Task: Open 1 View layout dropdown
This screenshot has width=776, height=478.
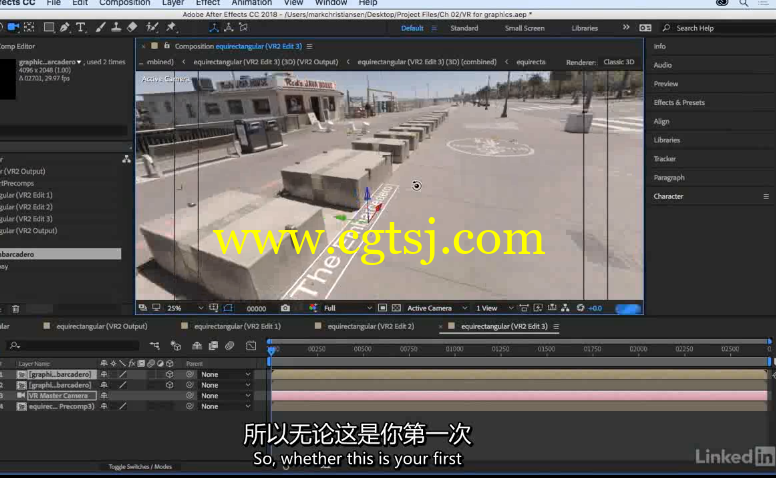Action: [x=494, y=308]
